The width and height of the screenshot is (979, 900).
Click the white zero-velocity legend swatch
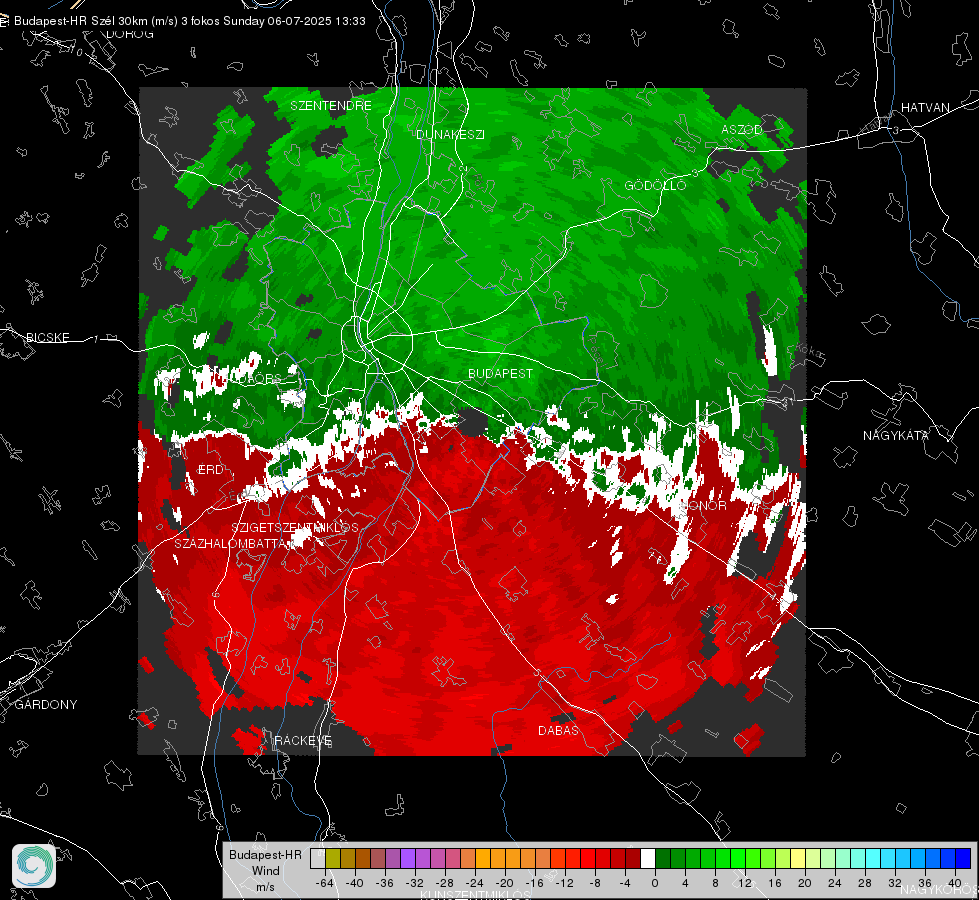click(648, 858)
